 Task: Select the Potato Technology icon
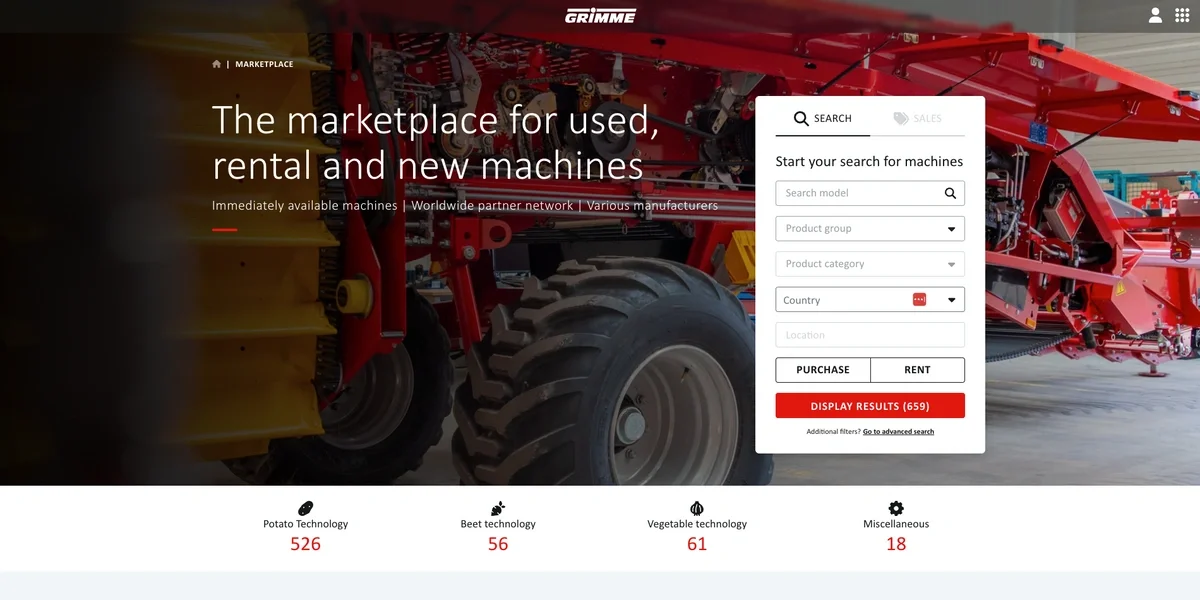point(306,508)
